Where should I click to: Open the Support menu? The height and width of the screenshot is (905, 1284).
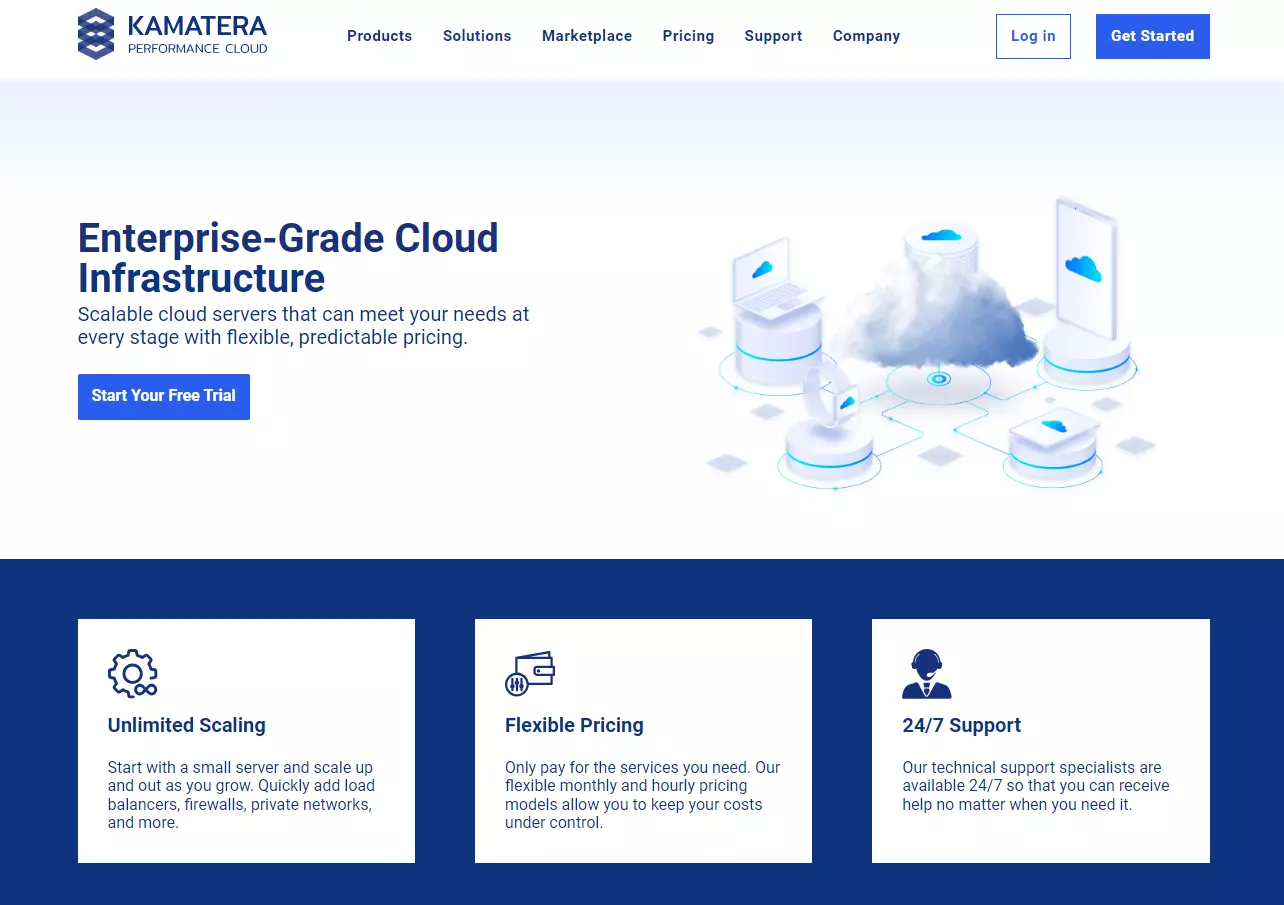pyautogui.click(x=773, y=36)
